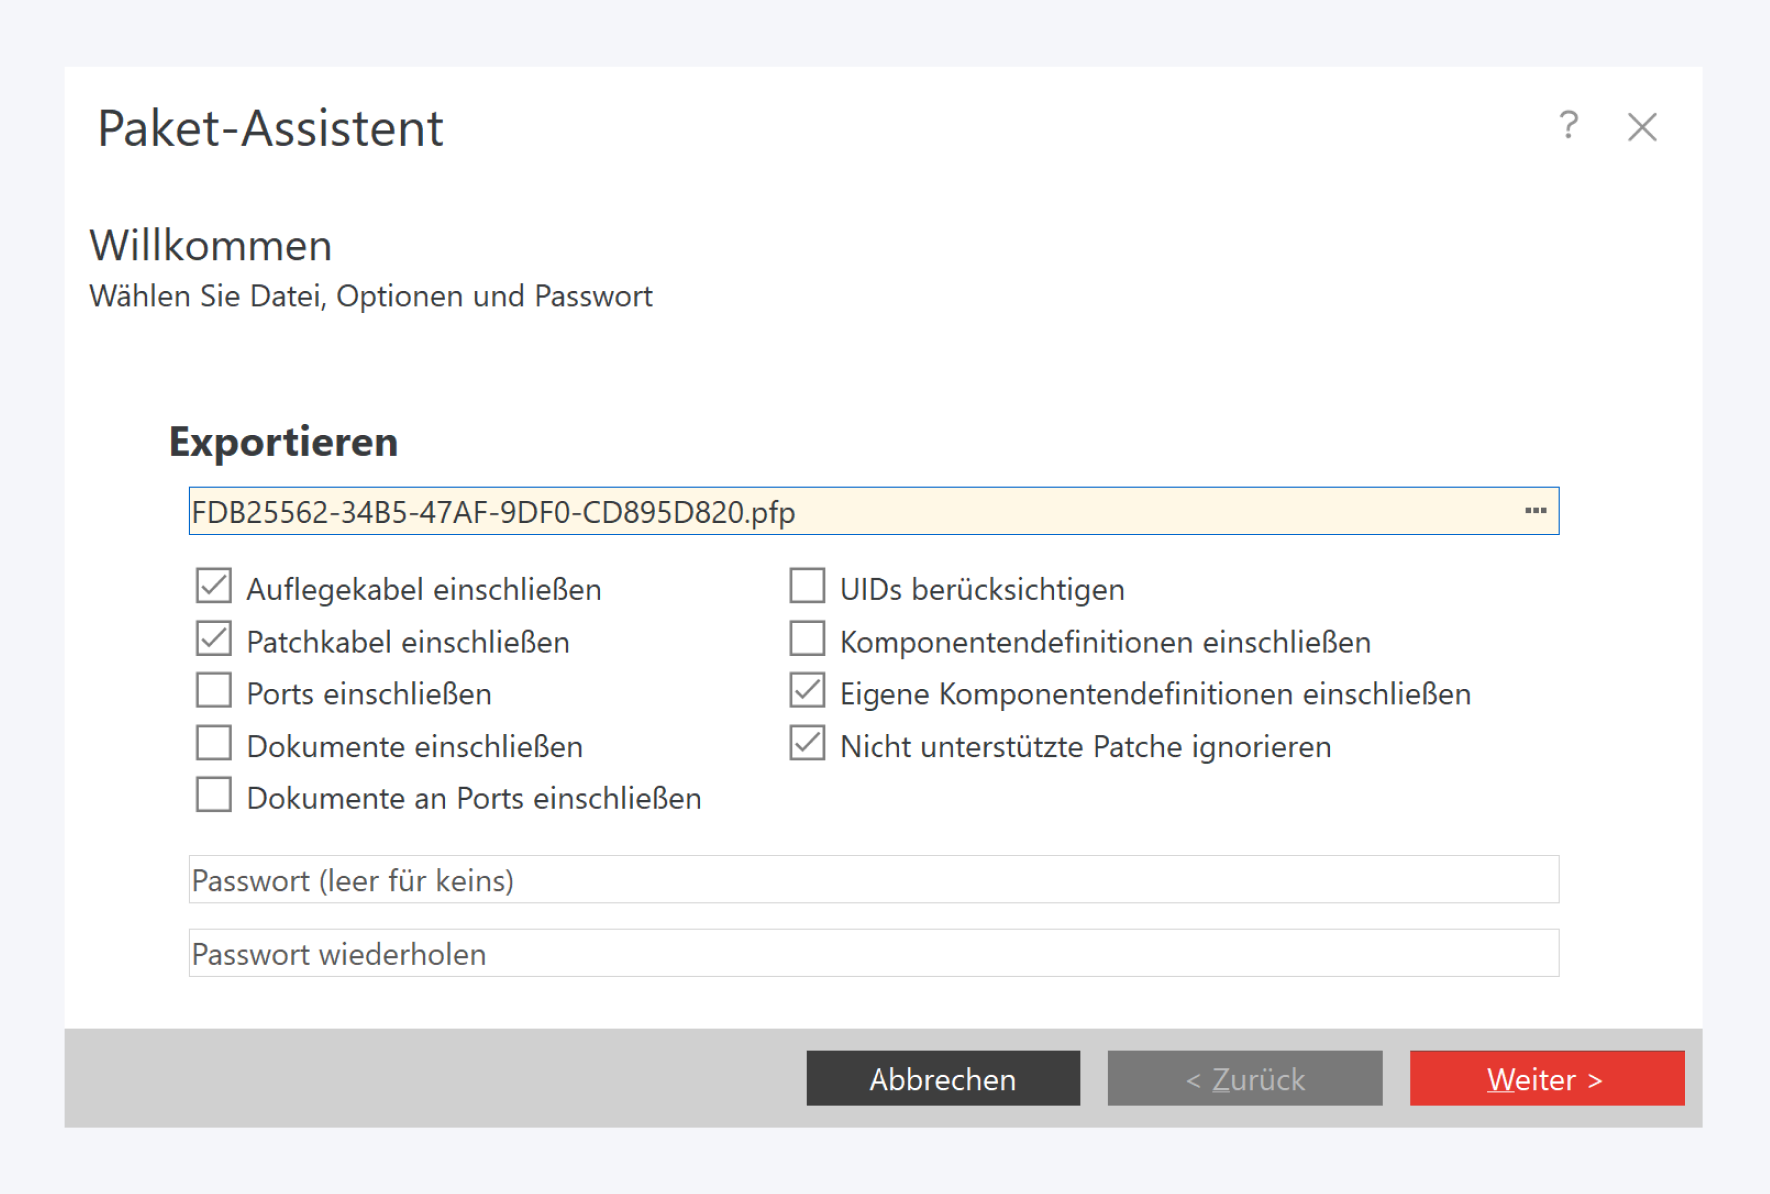The height and width of the screenshot is (1194, 1770).
Task: Check Komponentendefinitionen einschließen
Action: tap(807, 639)
